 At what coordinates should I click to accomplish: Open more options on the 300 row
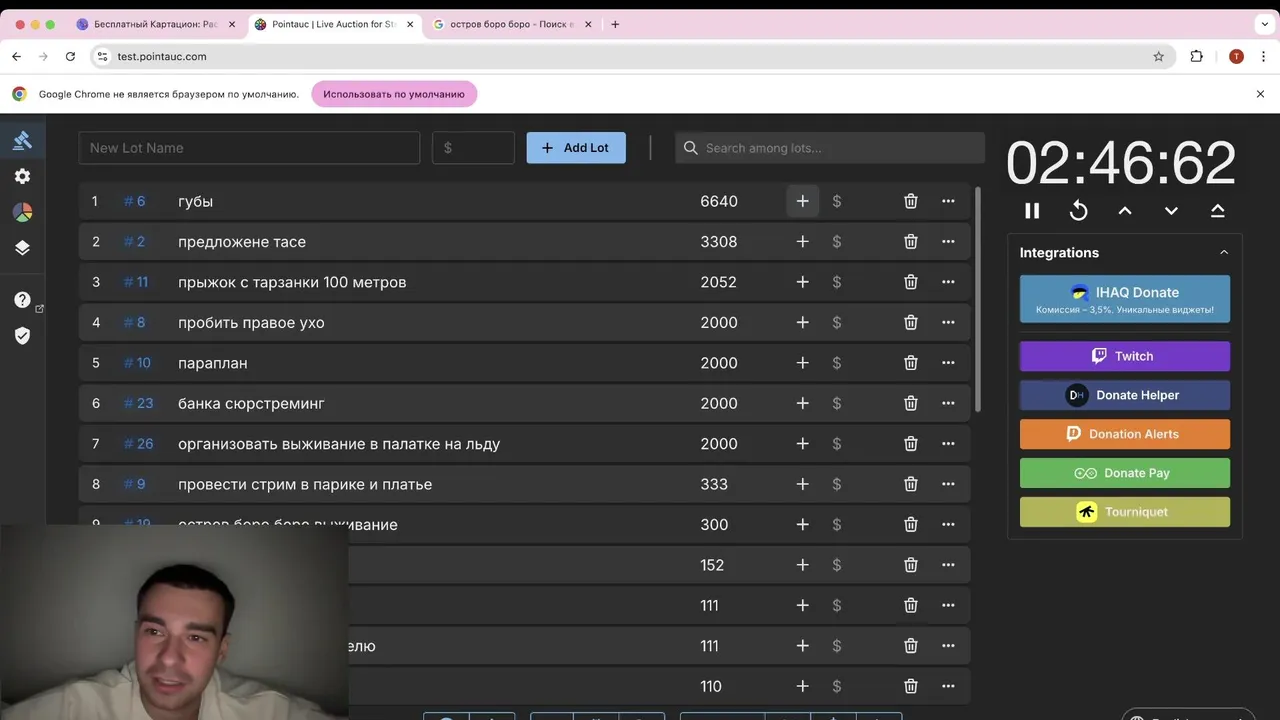tap(948, 525)
